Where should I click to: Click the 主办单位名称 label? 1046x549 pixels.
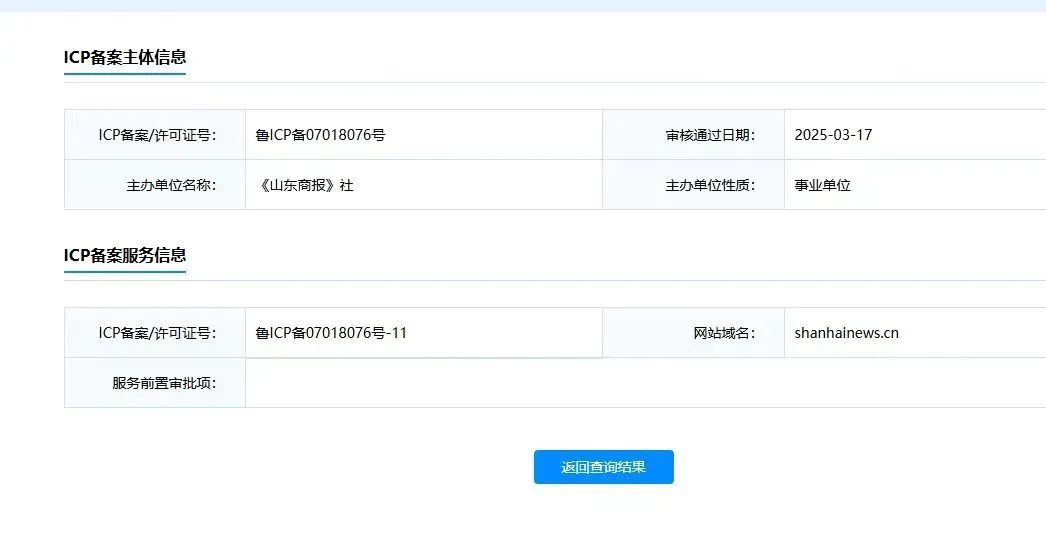pyautogui.click(x=171, y=185)
